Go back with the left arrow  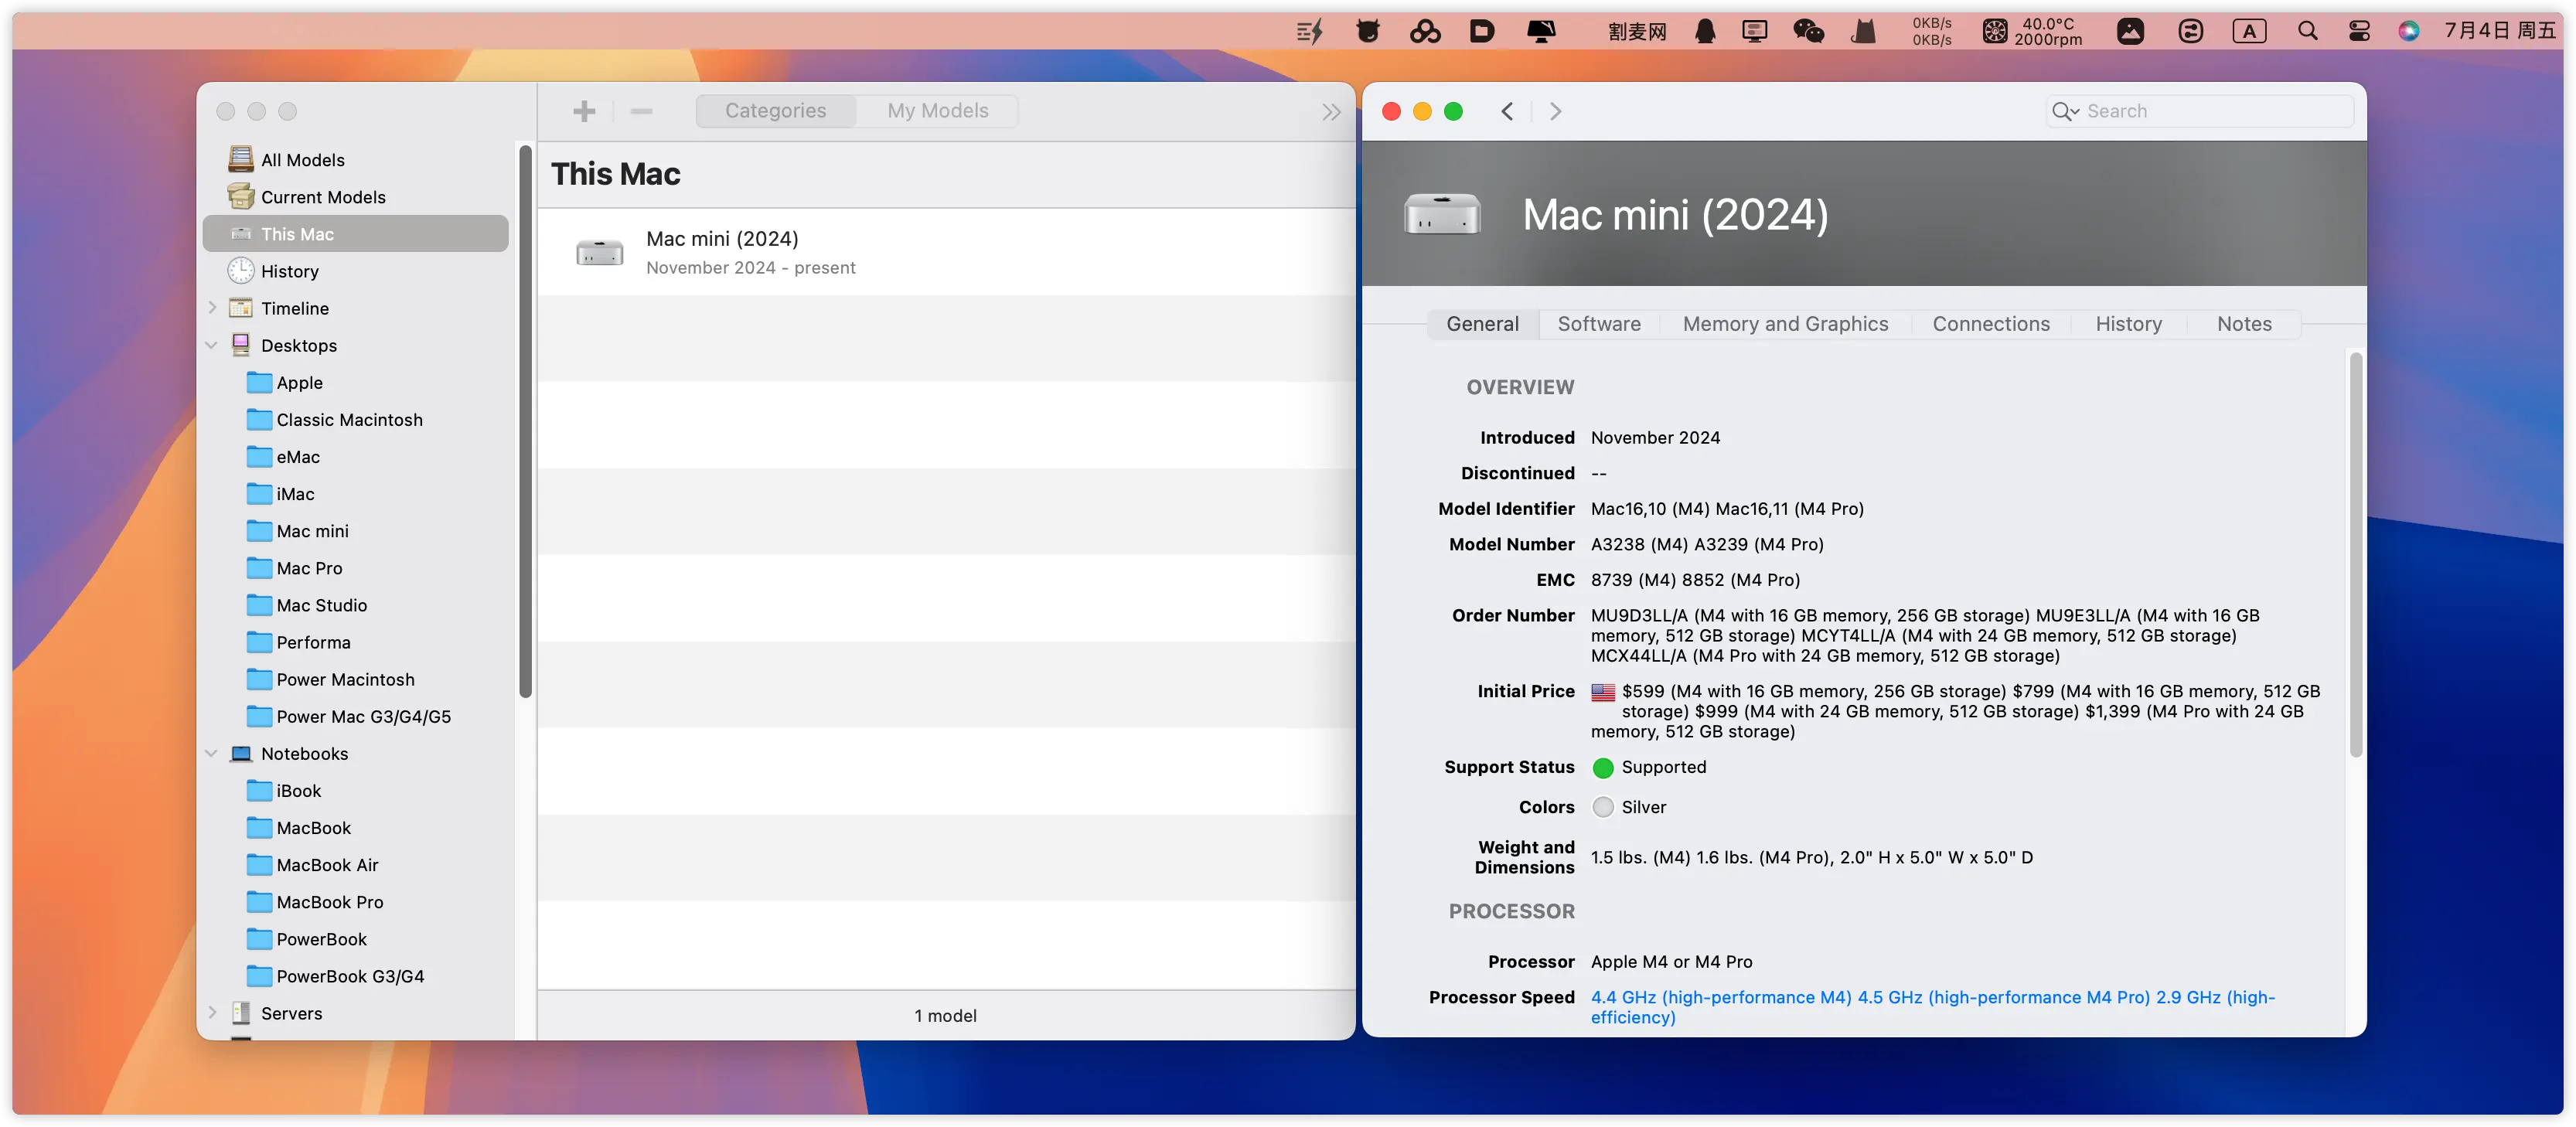coord(1507,111)
